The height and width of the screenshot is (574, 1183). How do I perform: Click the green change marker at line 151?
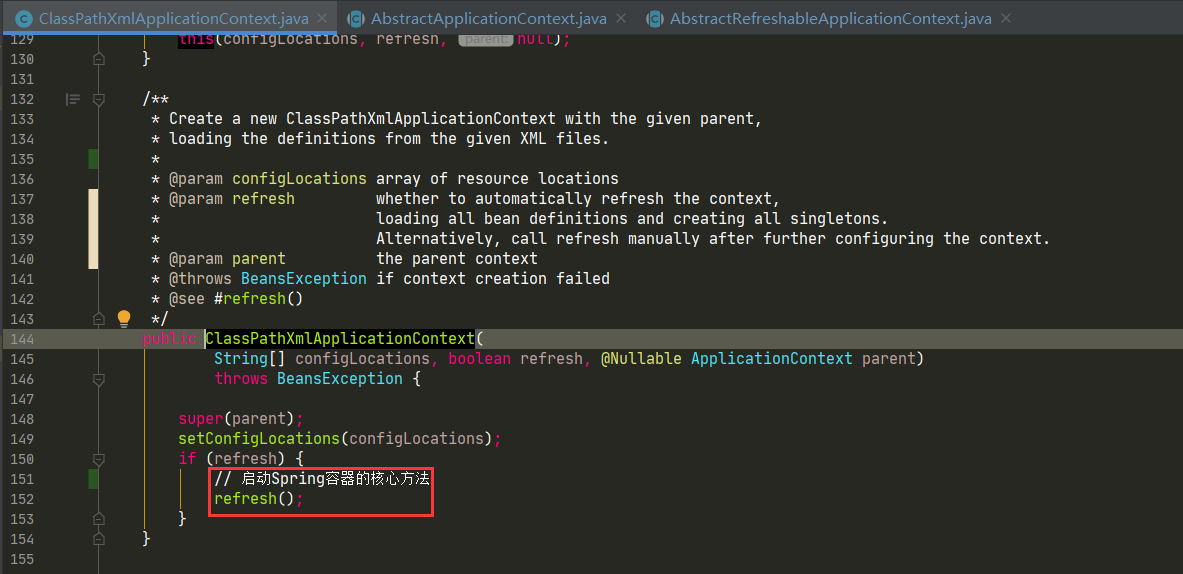pyautogui.click(x=94, y=478)
